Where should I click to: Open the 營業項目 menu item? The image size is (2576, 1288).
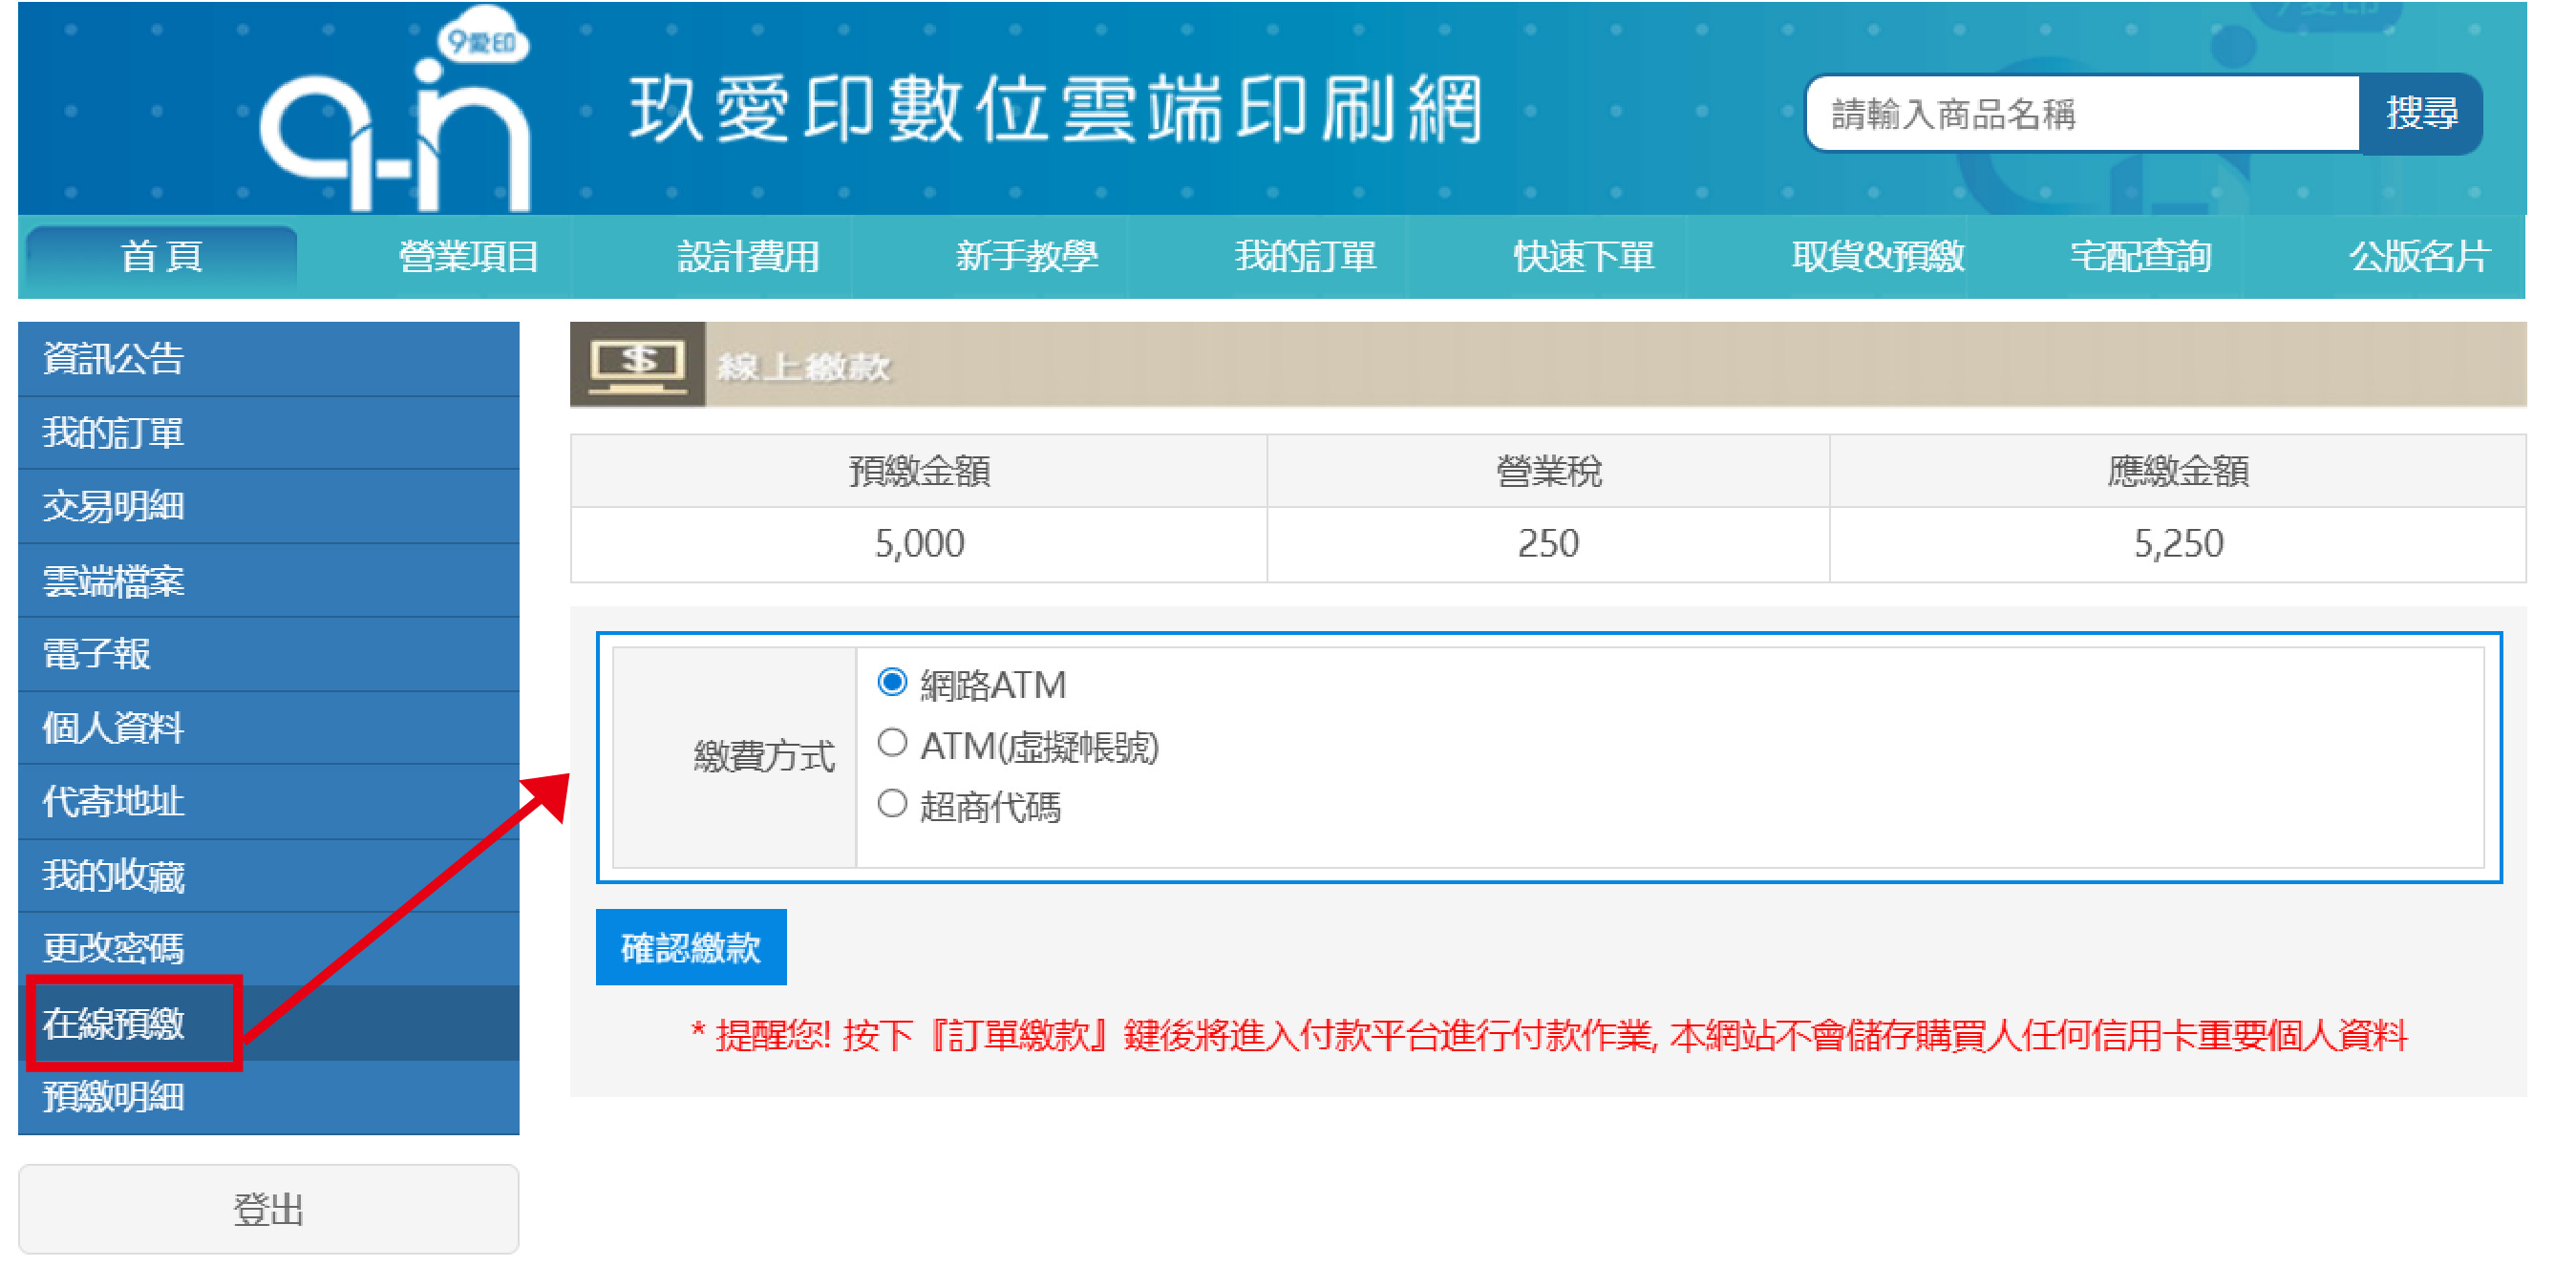click(x=468, y=257)
